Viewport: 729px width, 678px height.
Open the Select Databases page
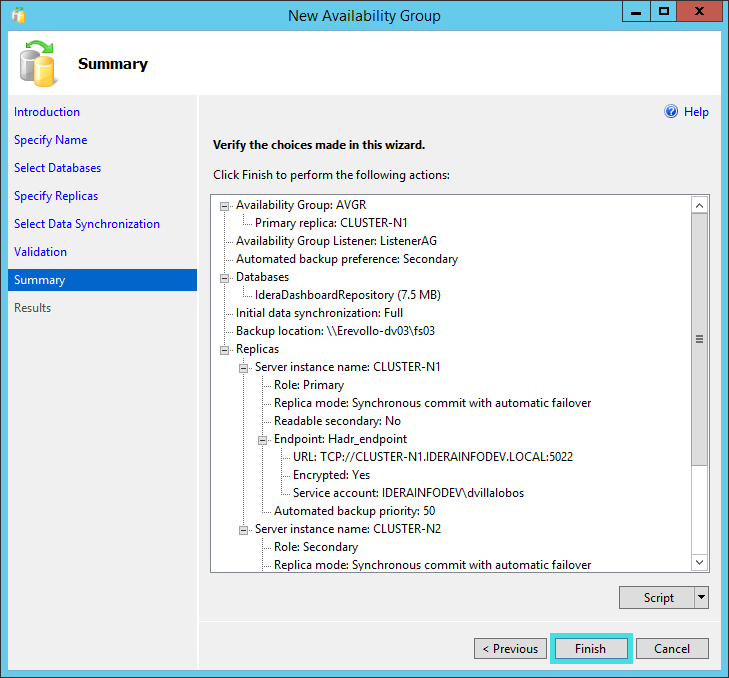click(x=58, y=168)
